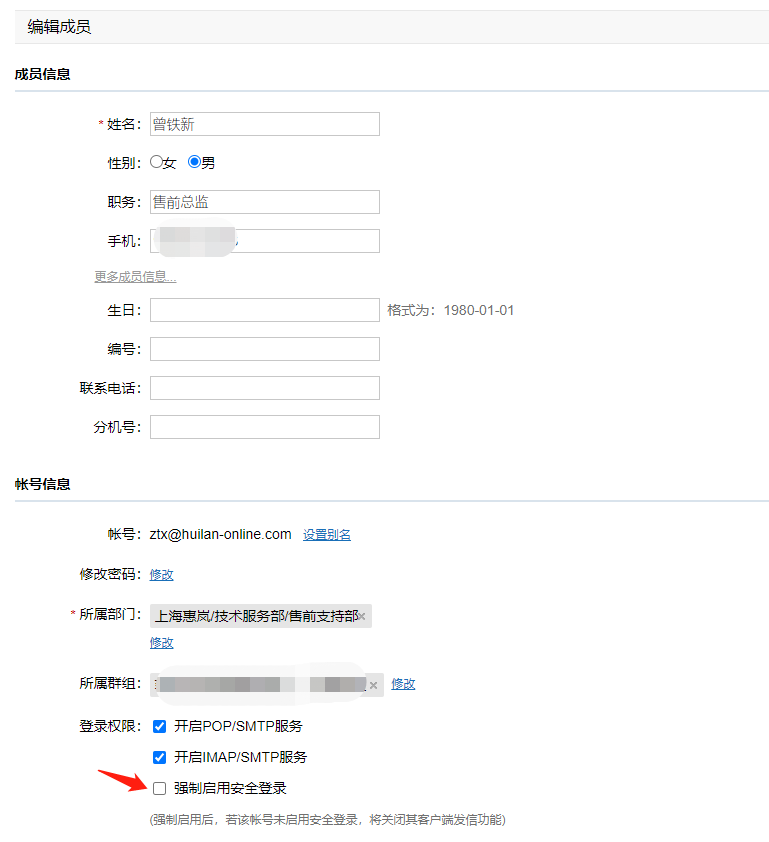Click the 生日 date input
The height and width of the screenshot is (842, 769).
pos(264,310)
